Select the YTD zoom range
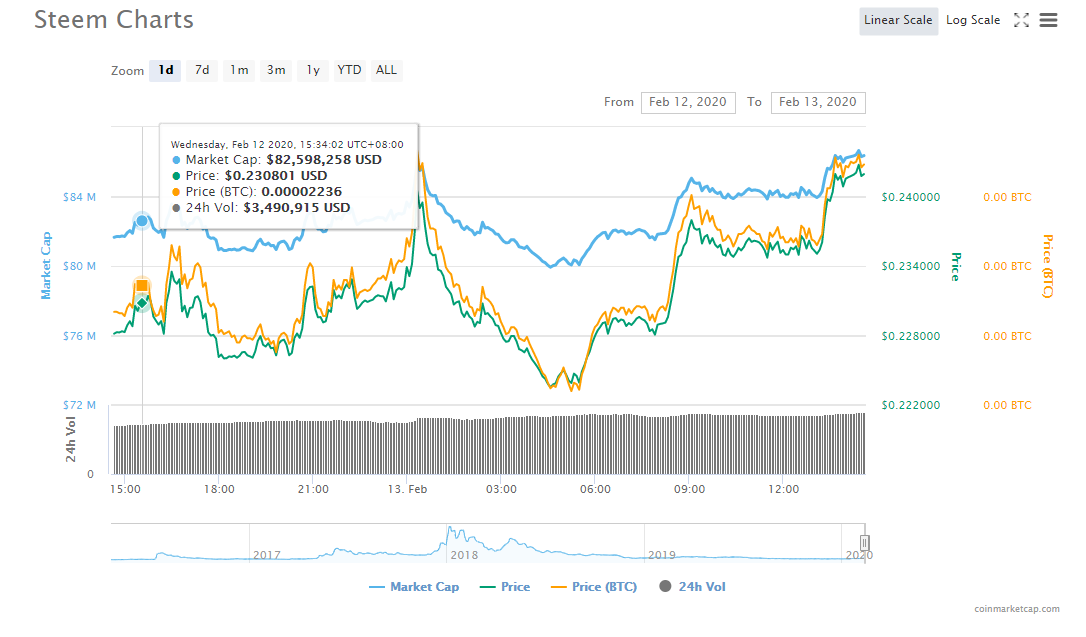Image resolution: width=1086 pixels, height=637 pixels. click(349, 70)
